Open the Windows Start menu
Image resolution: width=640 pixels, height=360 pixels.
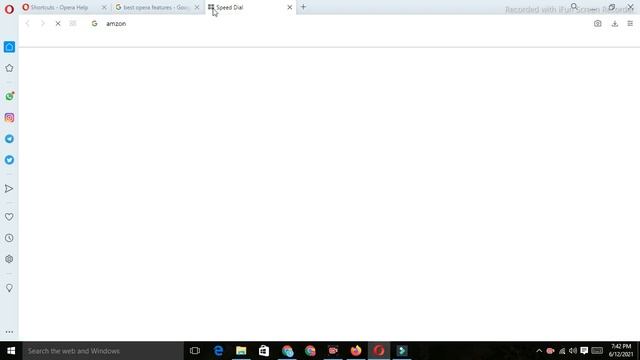(11, 351)
